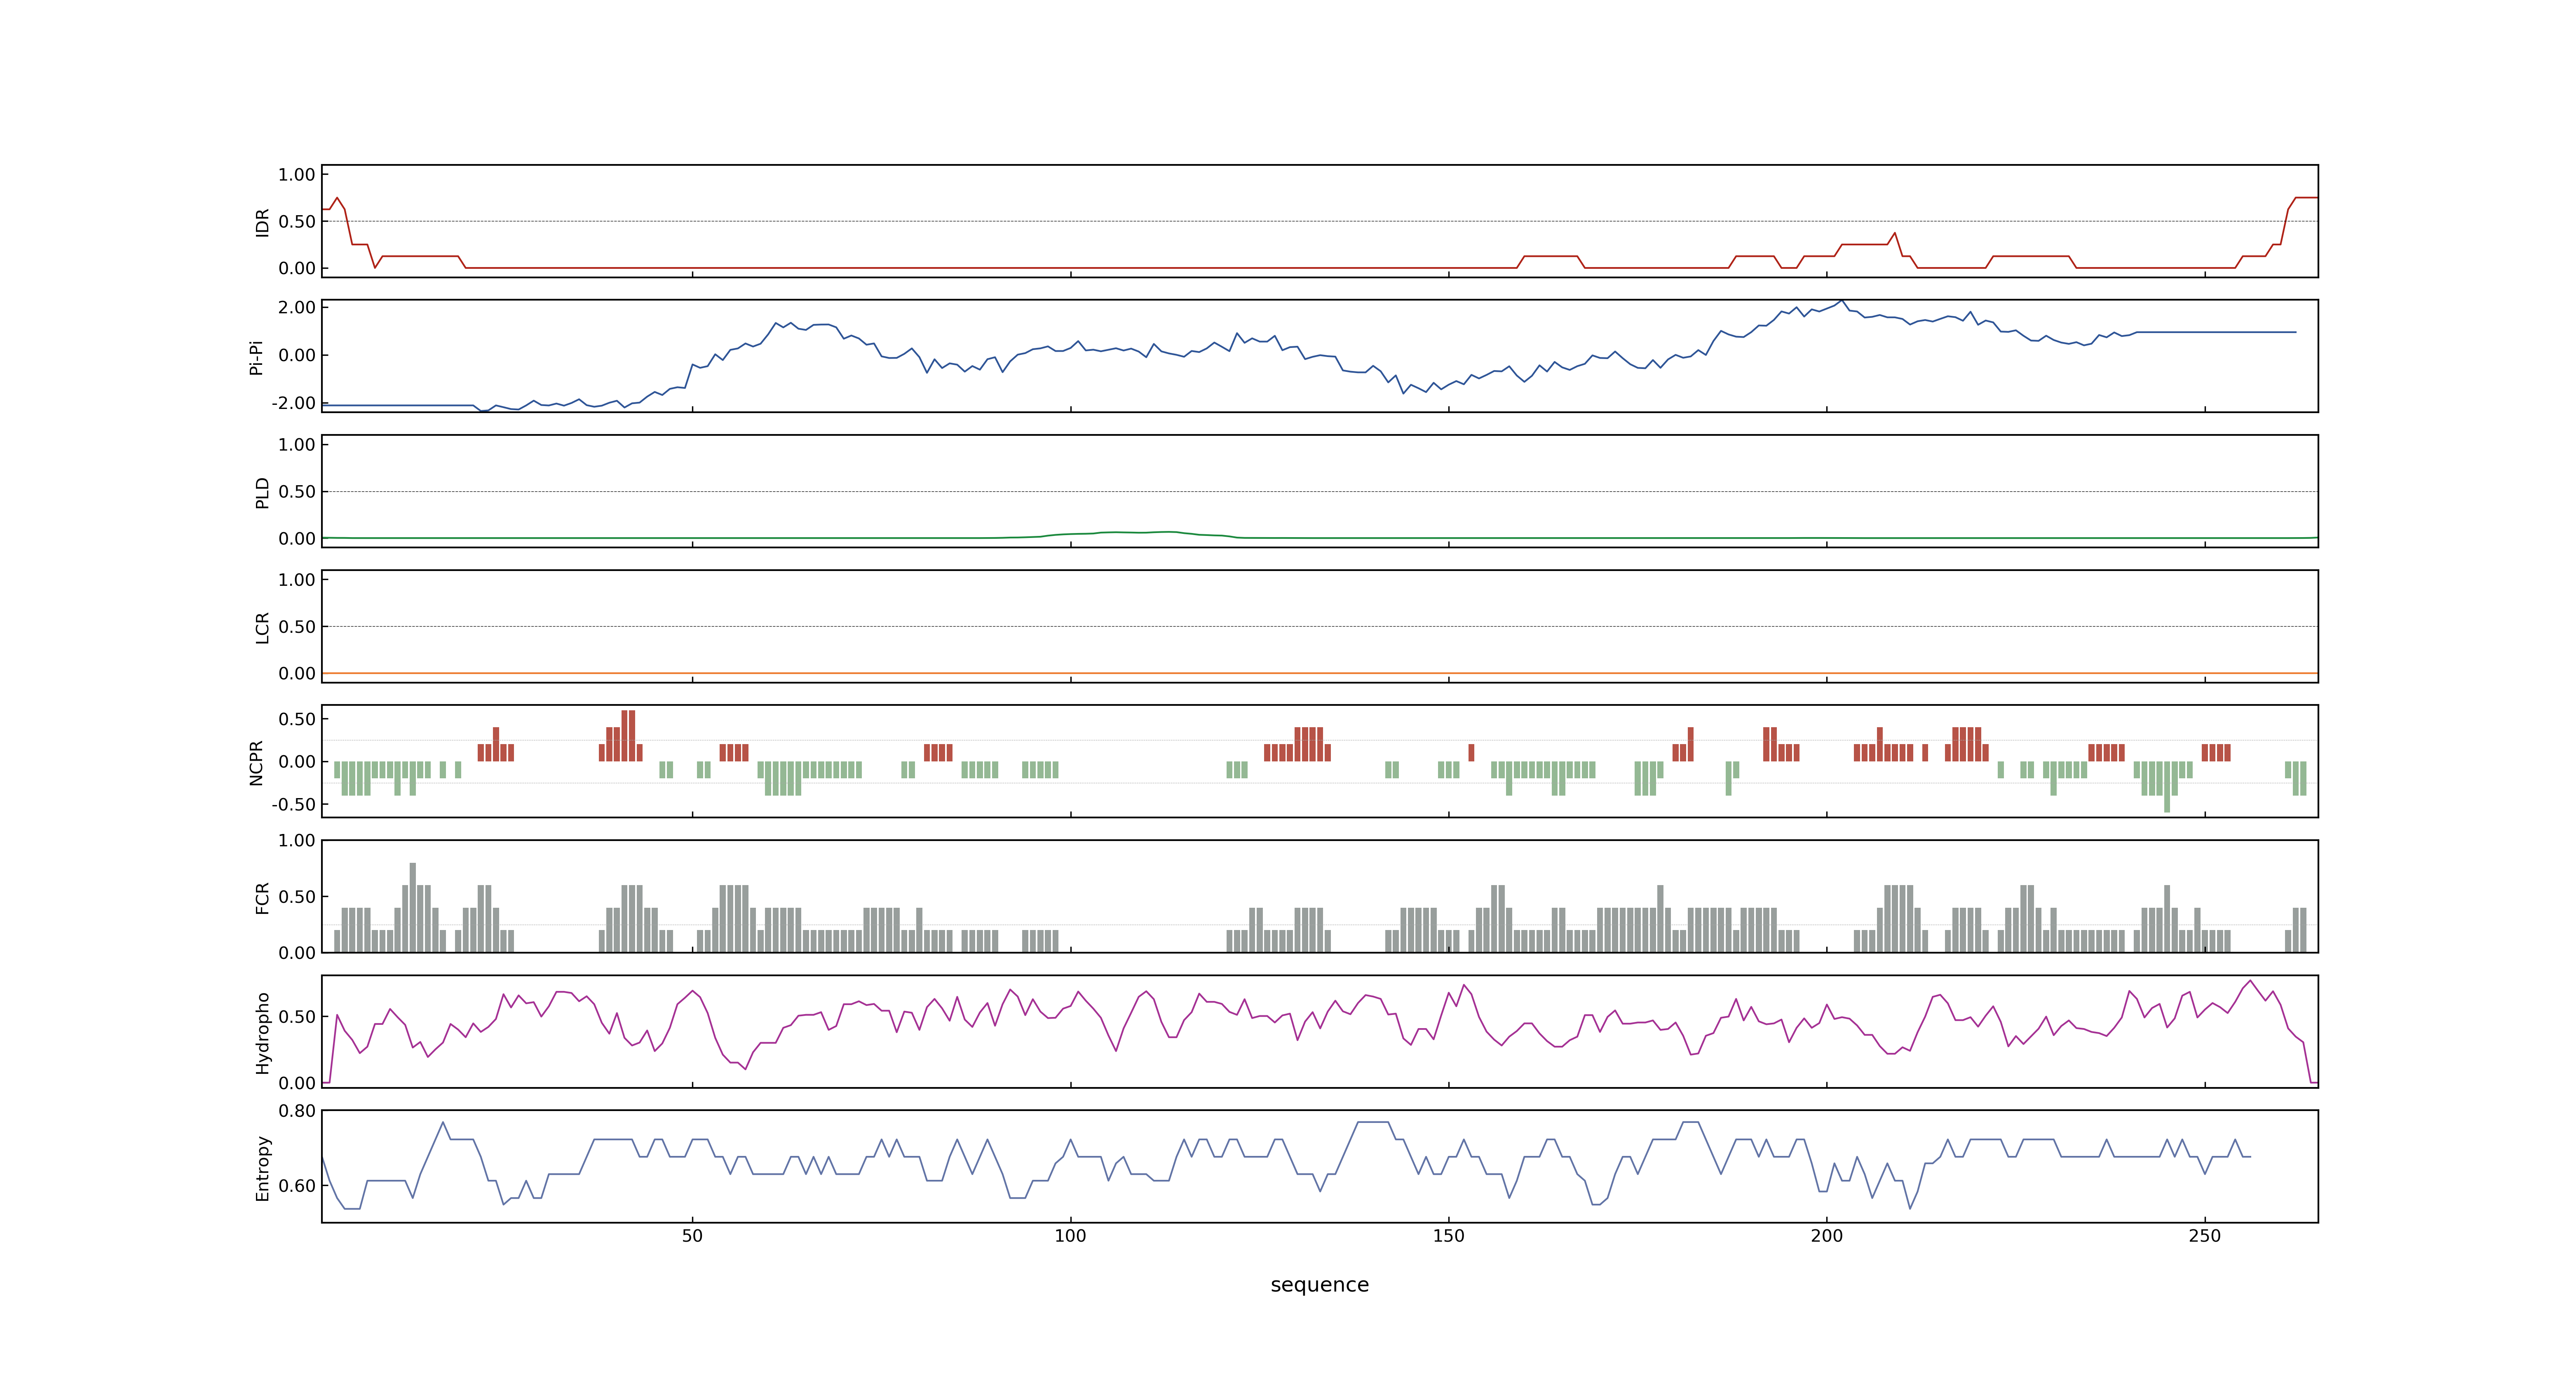
Task: Select the x-axis tick label 150
Action: (x=1448, y=1236)
